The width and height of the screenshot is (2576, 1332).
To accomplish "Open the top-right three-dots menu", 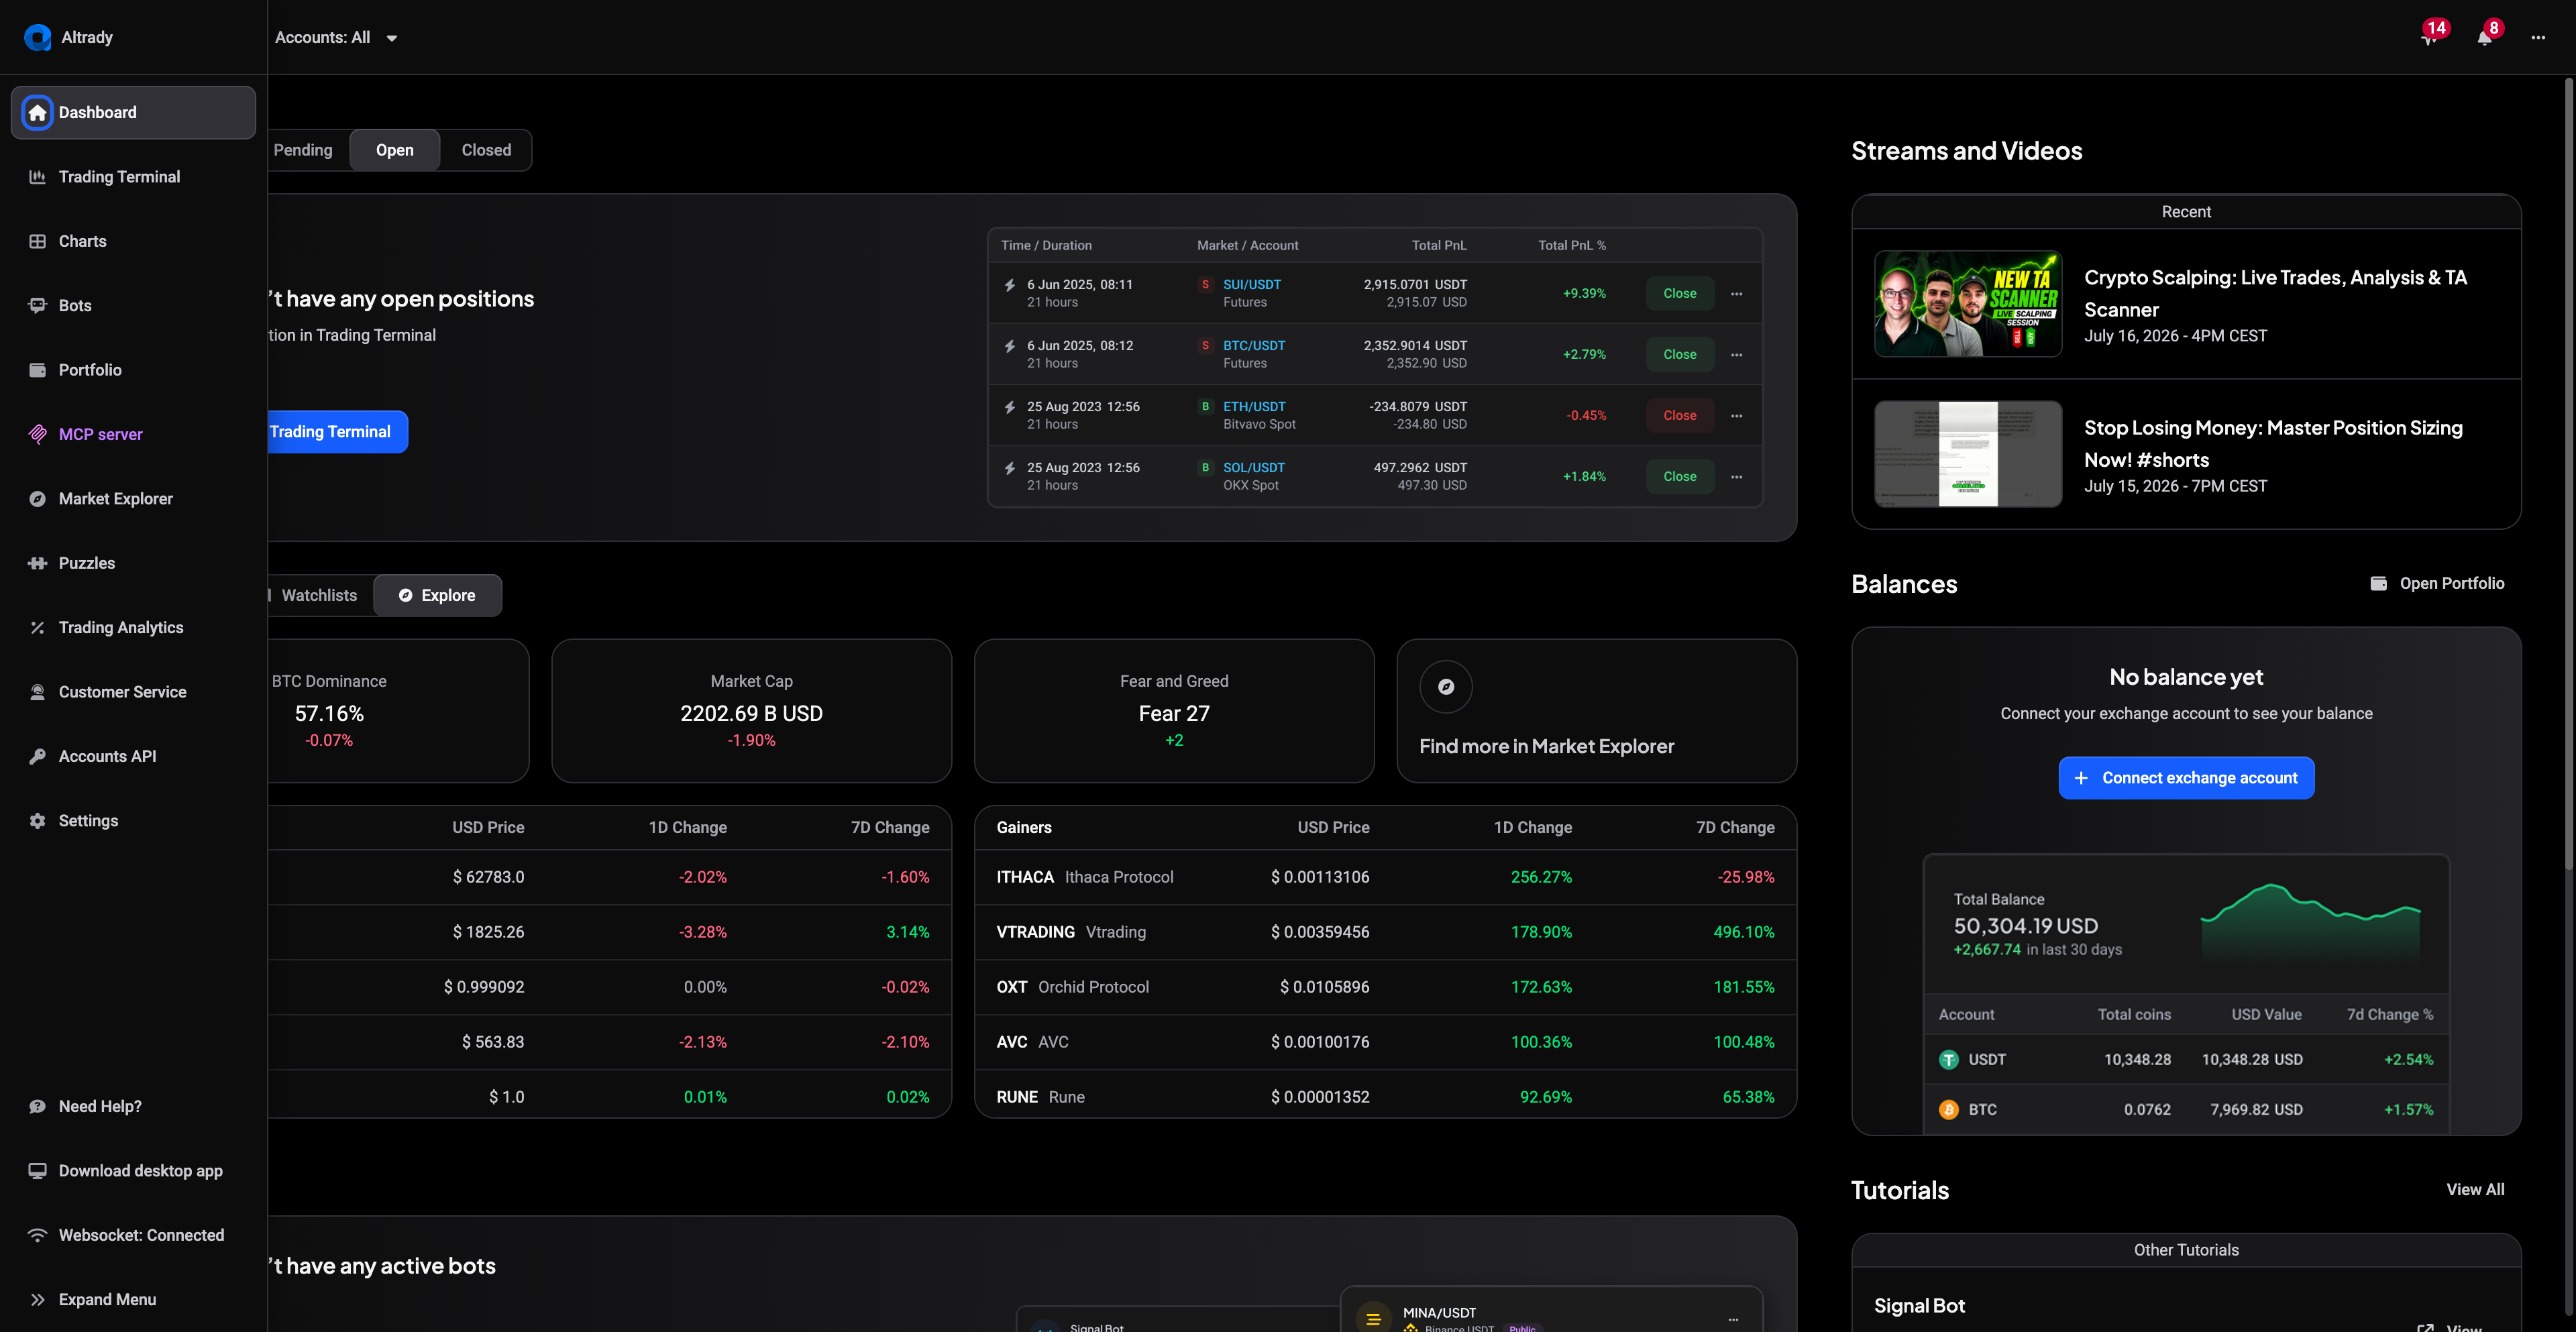I will (x=2538, y=38).
